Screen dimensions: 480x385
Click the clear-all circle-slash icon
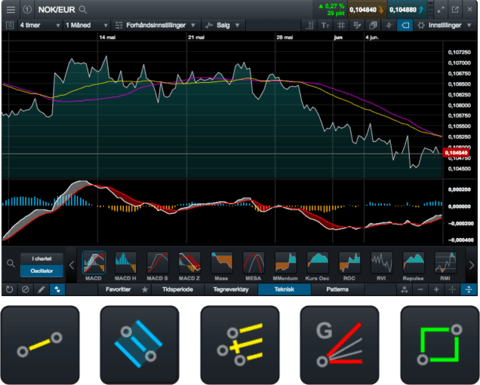[x=25, y=289]
